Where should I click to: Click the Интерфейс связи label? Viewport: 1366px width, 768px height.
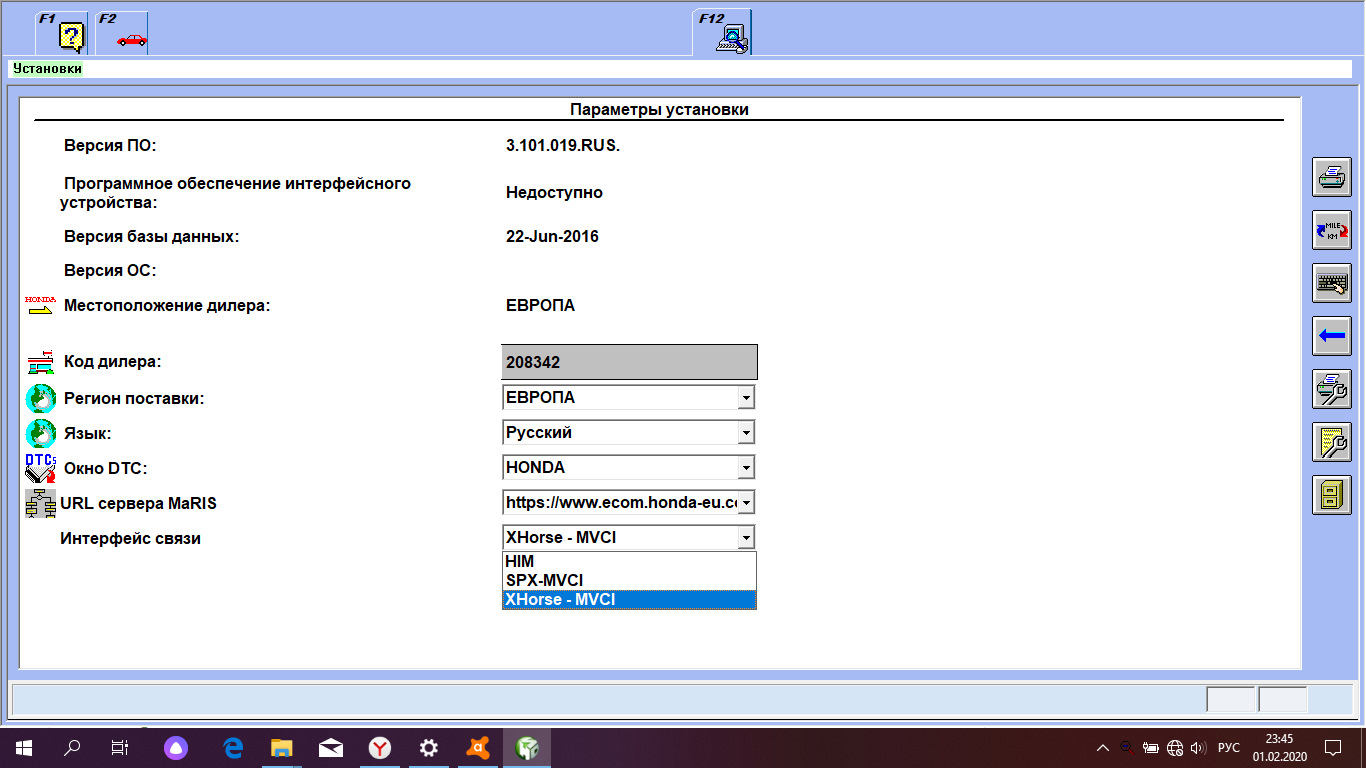click(x=130, y=538)
